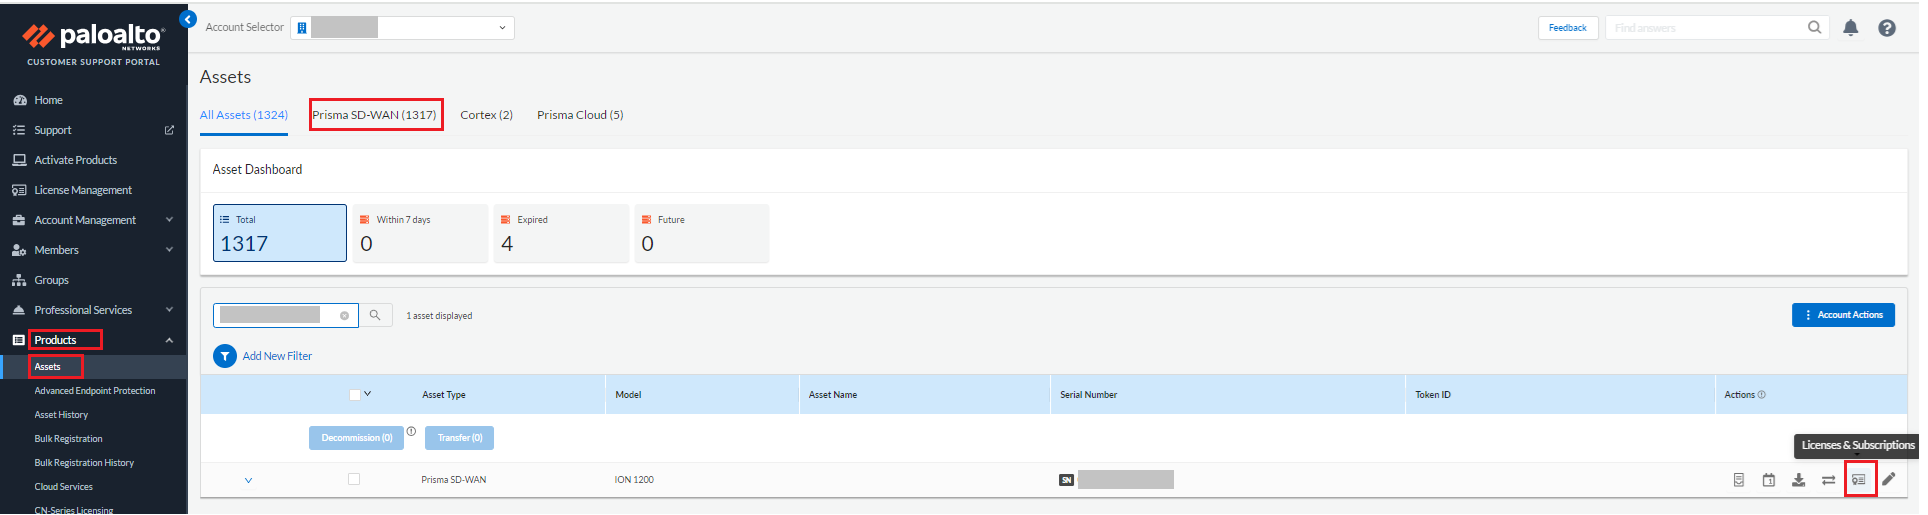Click the Activate Products laptop icon

click(19, 160)
